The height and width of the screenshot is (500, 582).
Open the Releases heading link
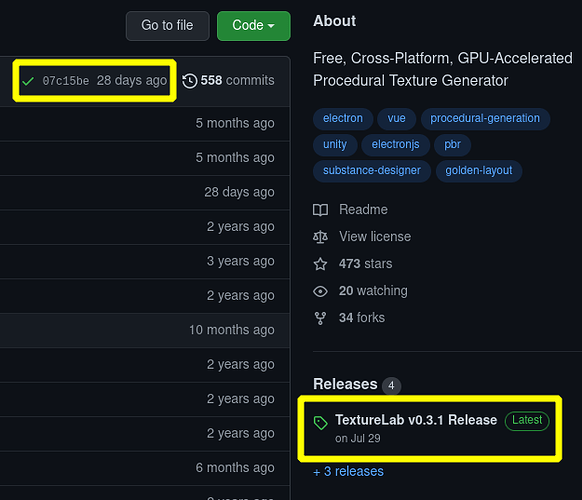coord(345,384)
